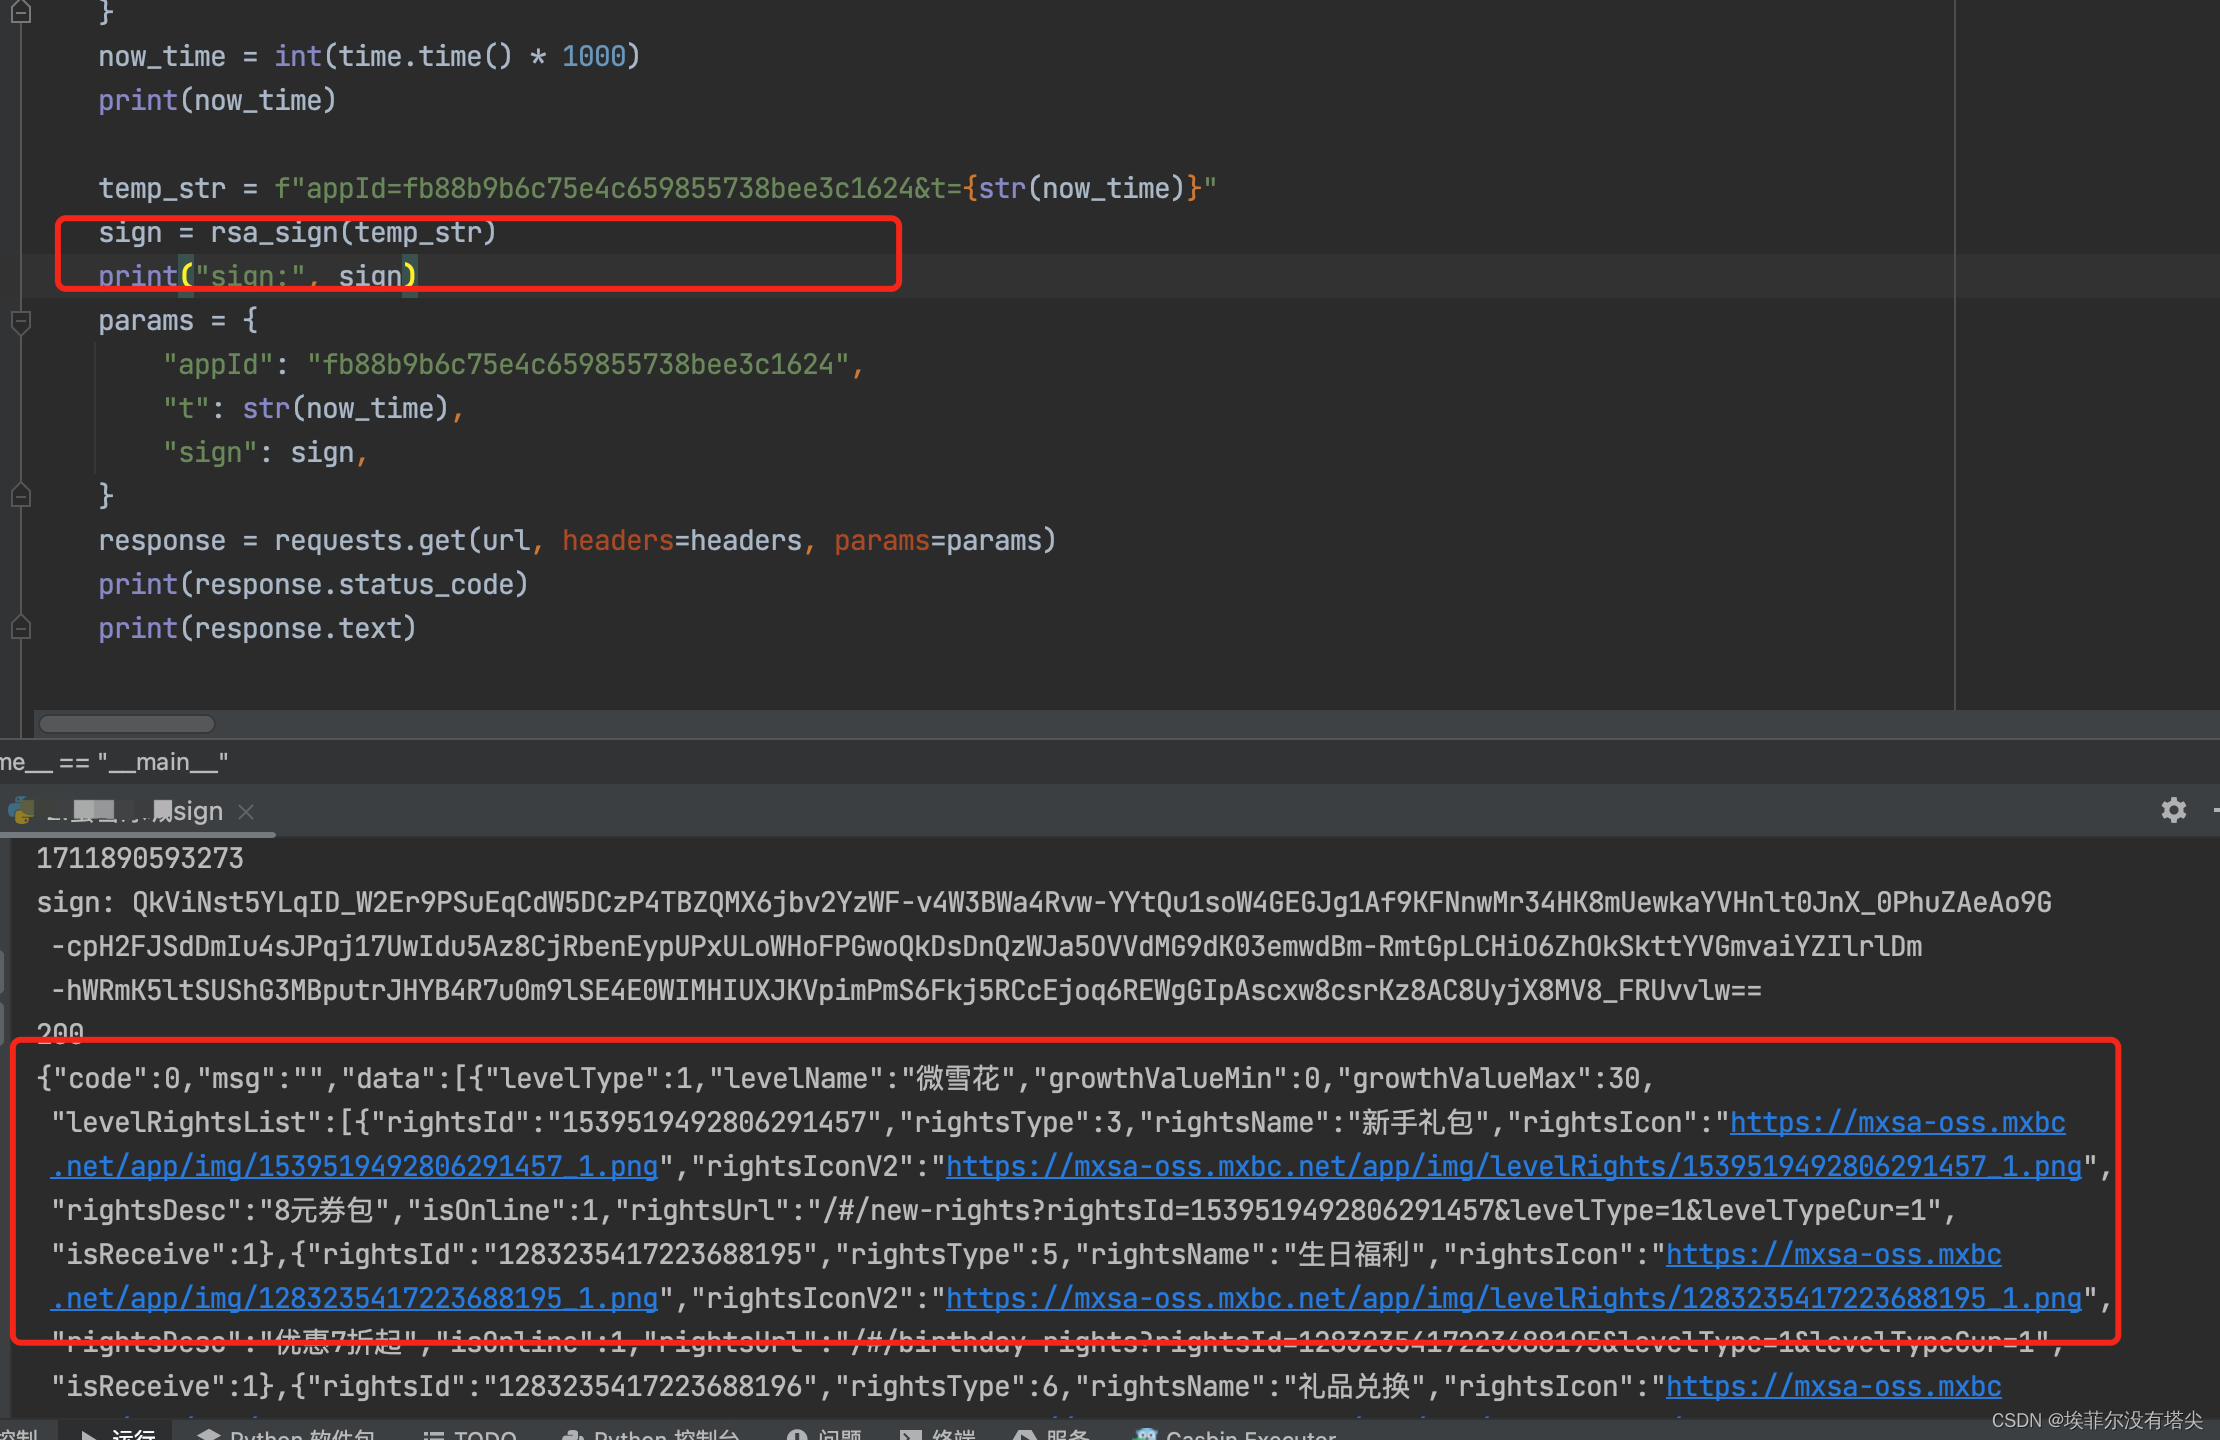Open the TODO tool window
The image size is (2220, 1440).
click(x=470, y=1432)
